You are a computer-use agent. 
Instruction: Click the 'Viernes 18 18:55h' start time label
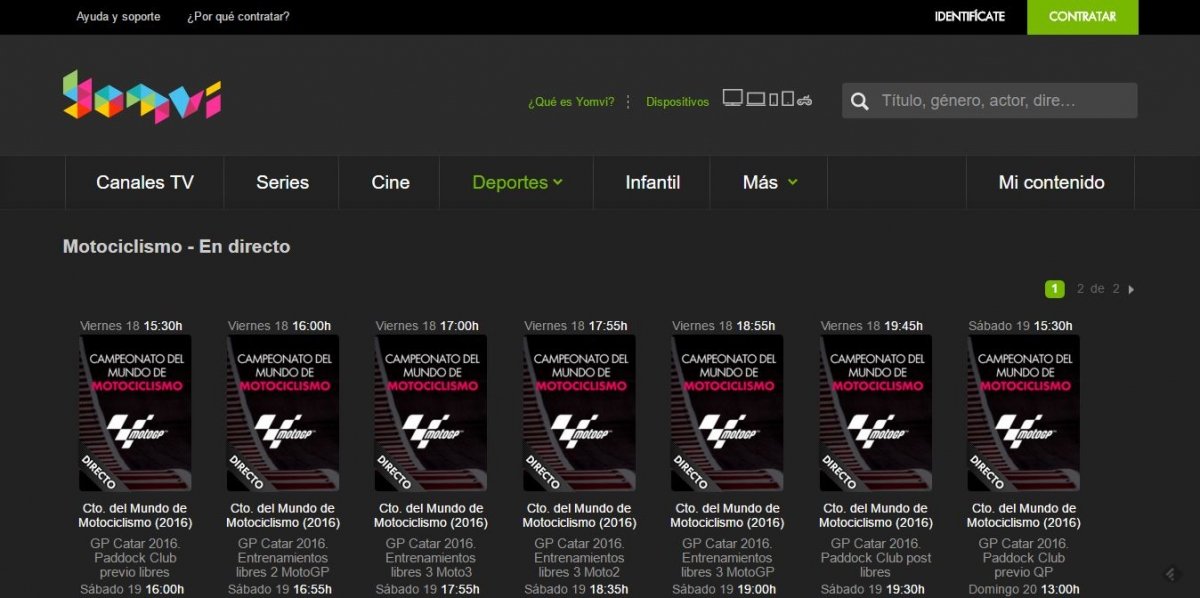pyautogui.click(x=724, y=326)
